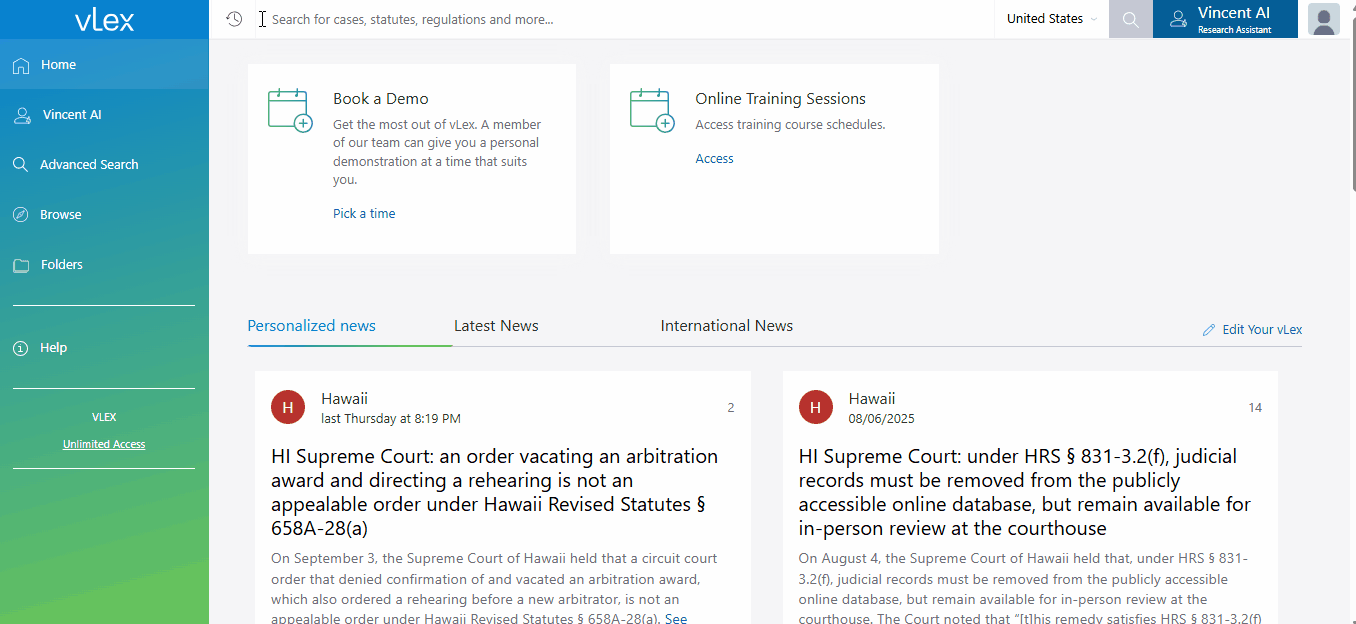The width and height of the screenshot is (1356, 624).
Task: Click the Pick a time link
Action: 364,214
